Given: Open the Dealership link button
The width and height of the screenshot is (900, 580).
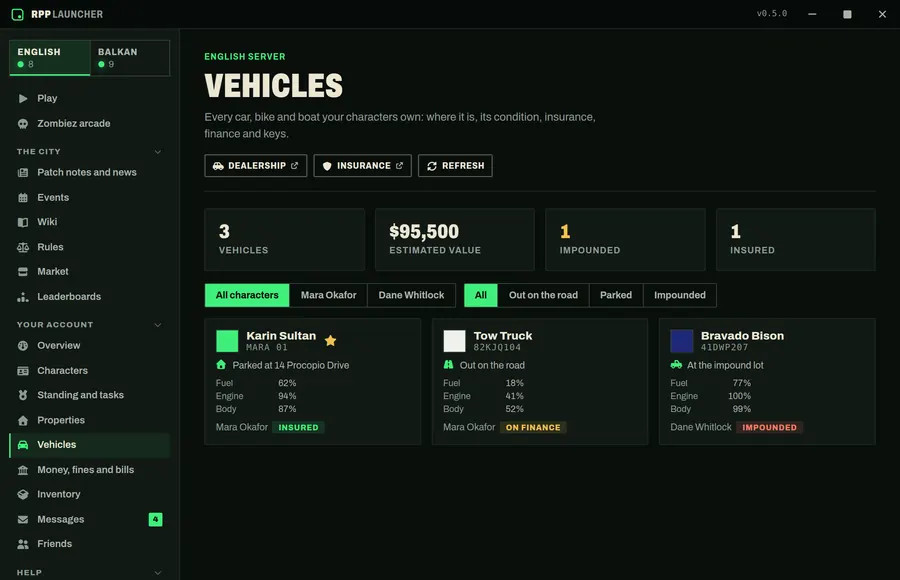Looking at the screenshot, I should pyautogui.click(x=255, y=165).
